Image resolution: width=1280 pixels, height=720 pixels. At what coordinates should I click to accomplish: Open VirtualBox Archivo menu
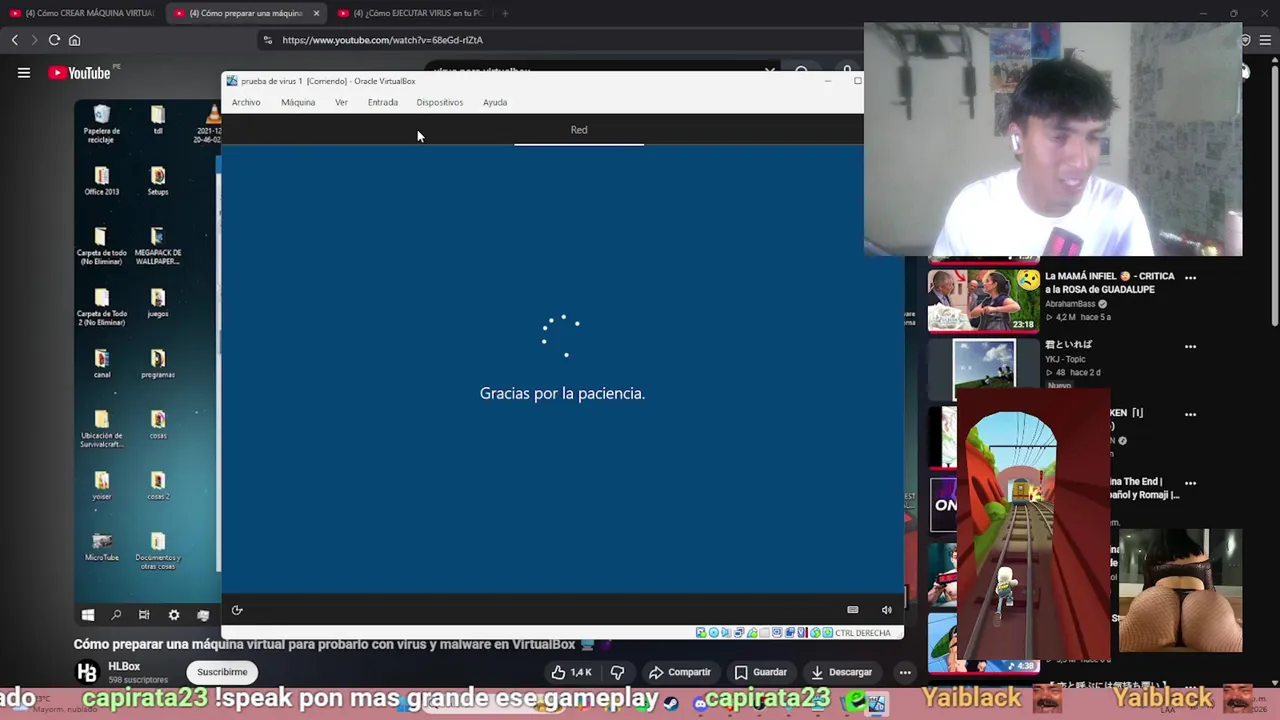[x=246, y=102]
